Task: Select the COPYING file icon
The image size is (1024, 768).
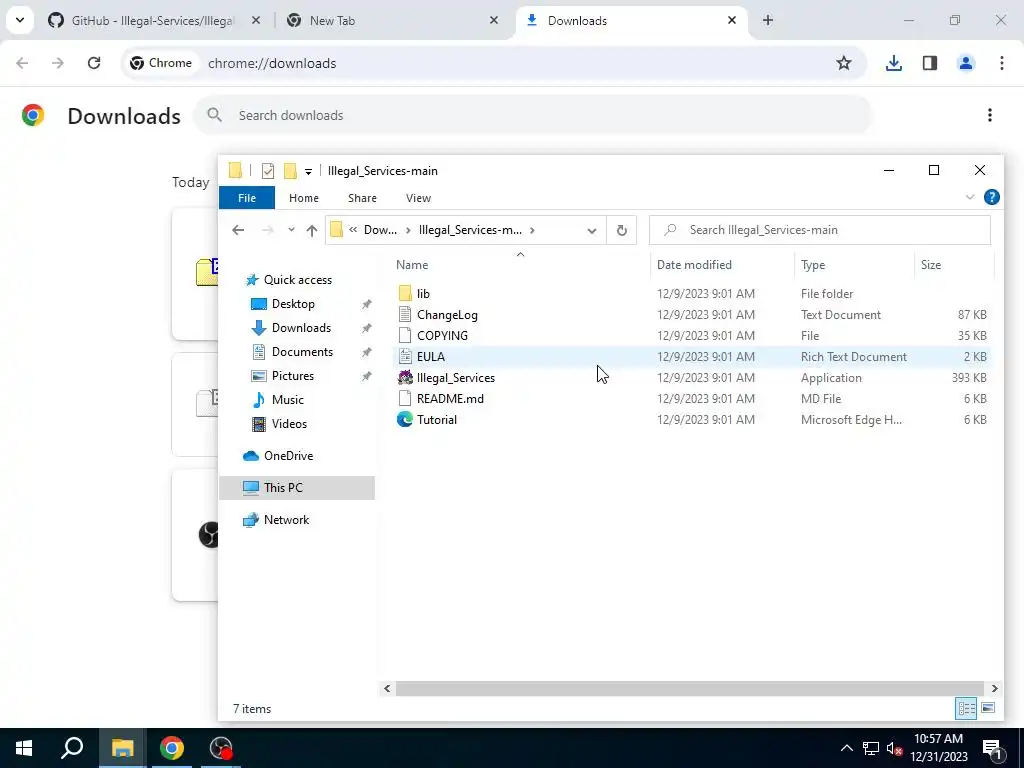Action: (405, 336)
